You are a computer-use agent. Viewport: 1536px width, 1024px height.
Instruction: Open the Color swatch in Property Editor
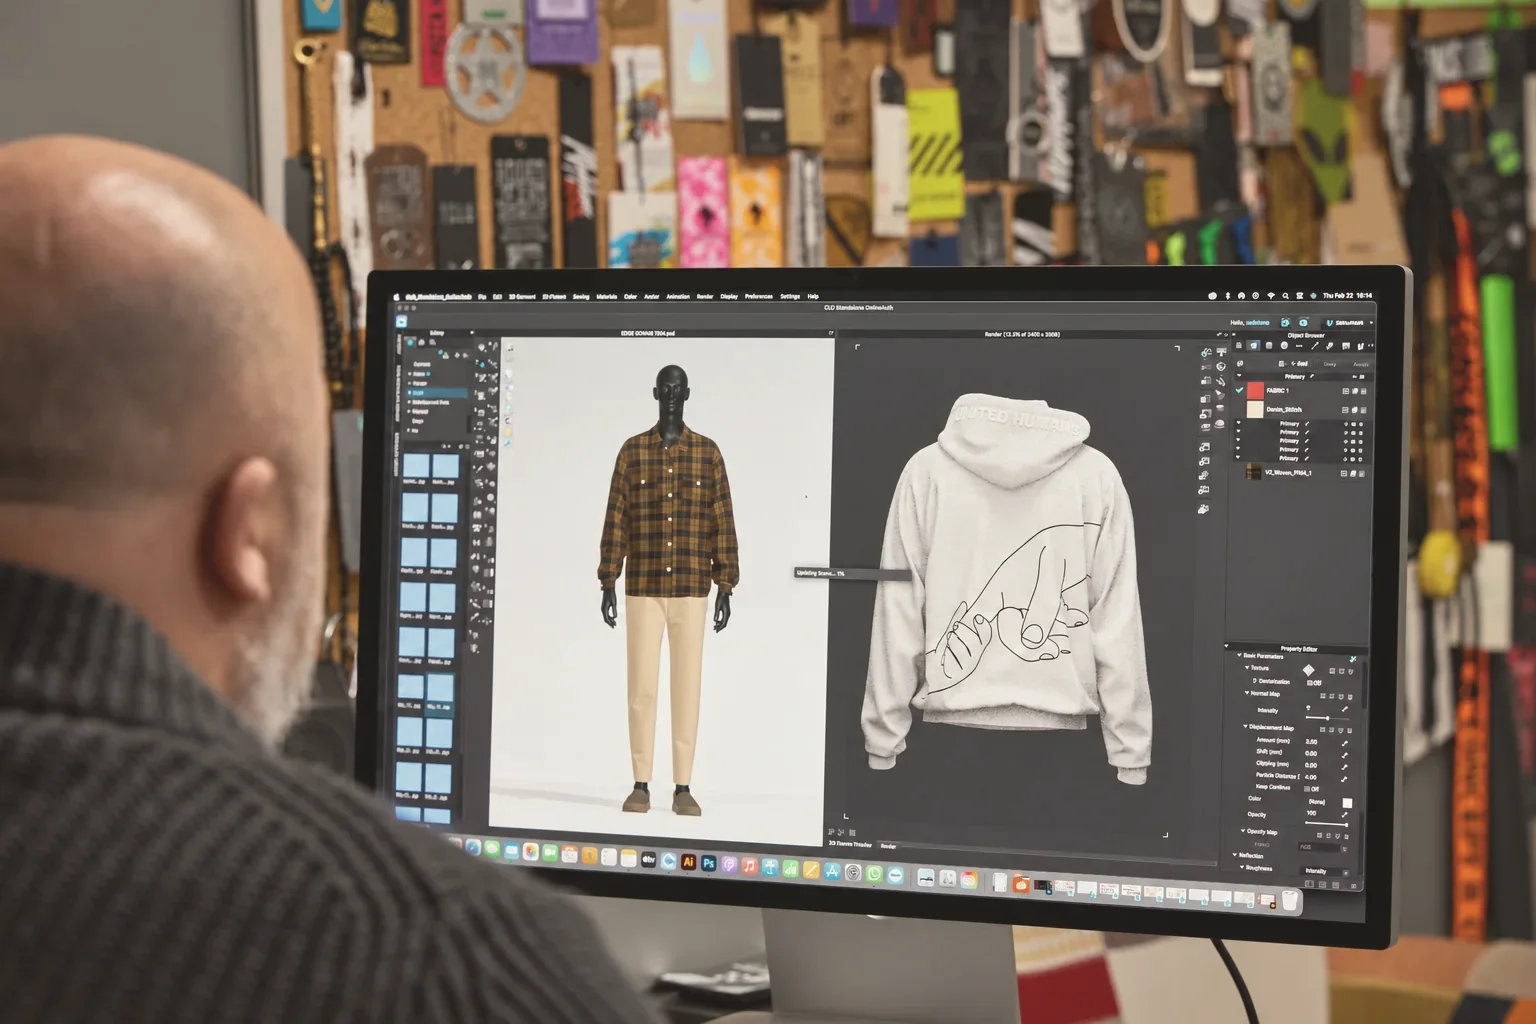(1347, 803)
